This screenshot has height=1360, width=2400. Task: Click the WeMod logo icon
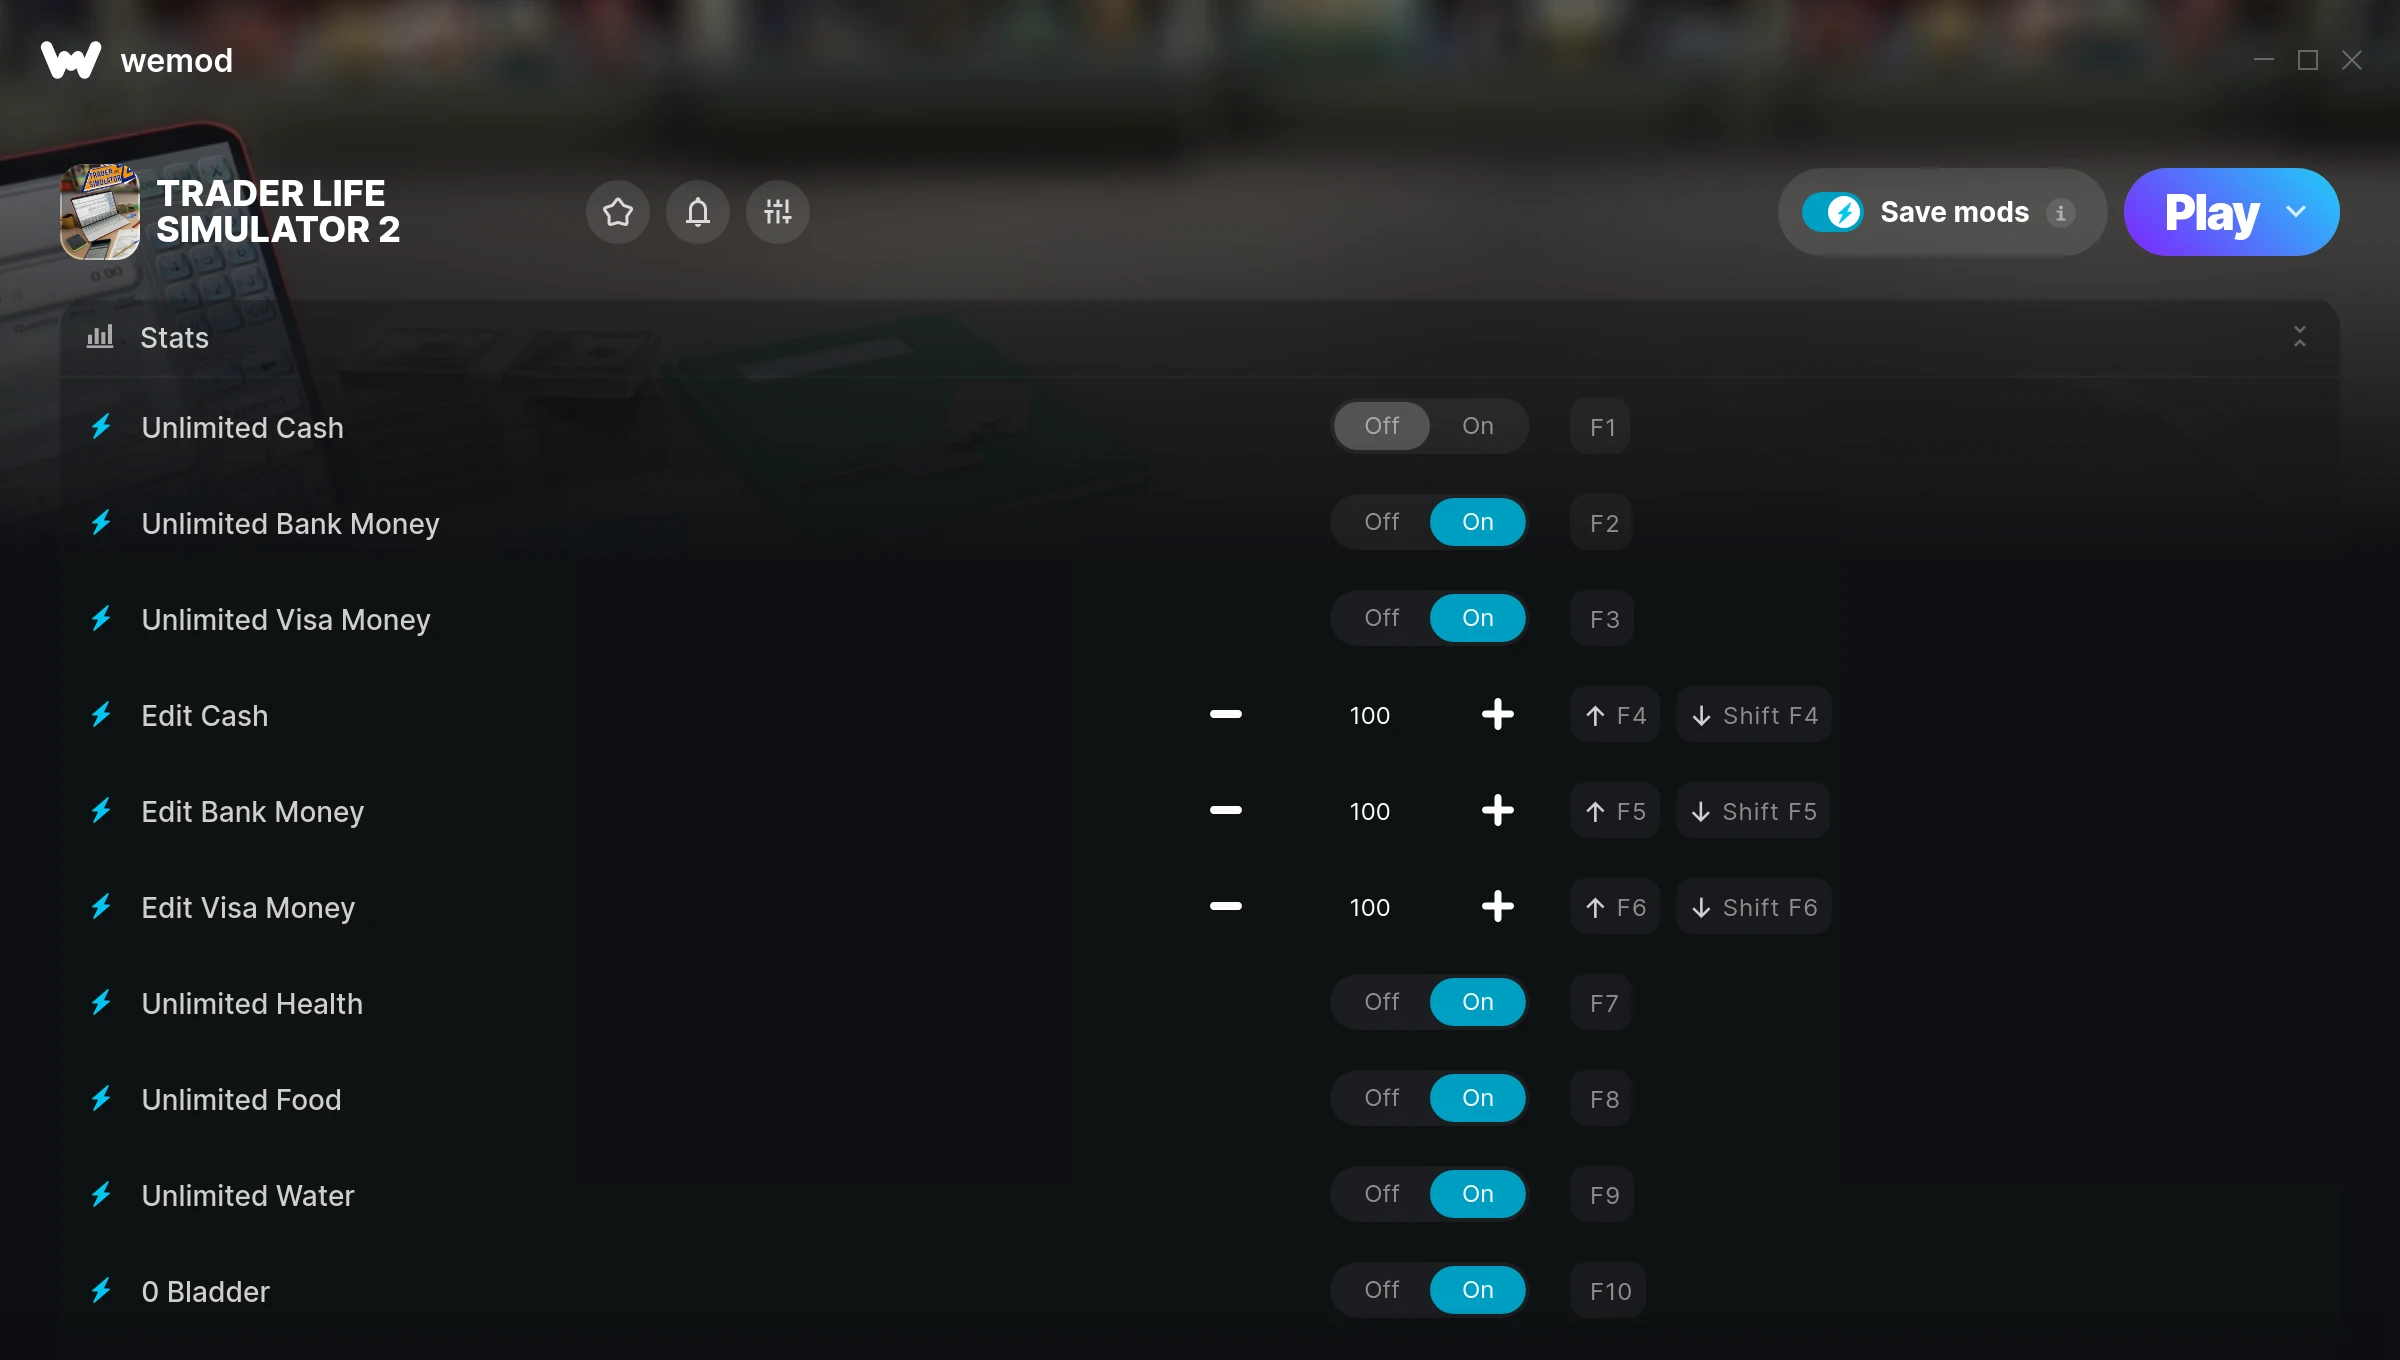pyautogui.click(x=71, y=60)
